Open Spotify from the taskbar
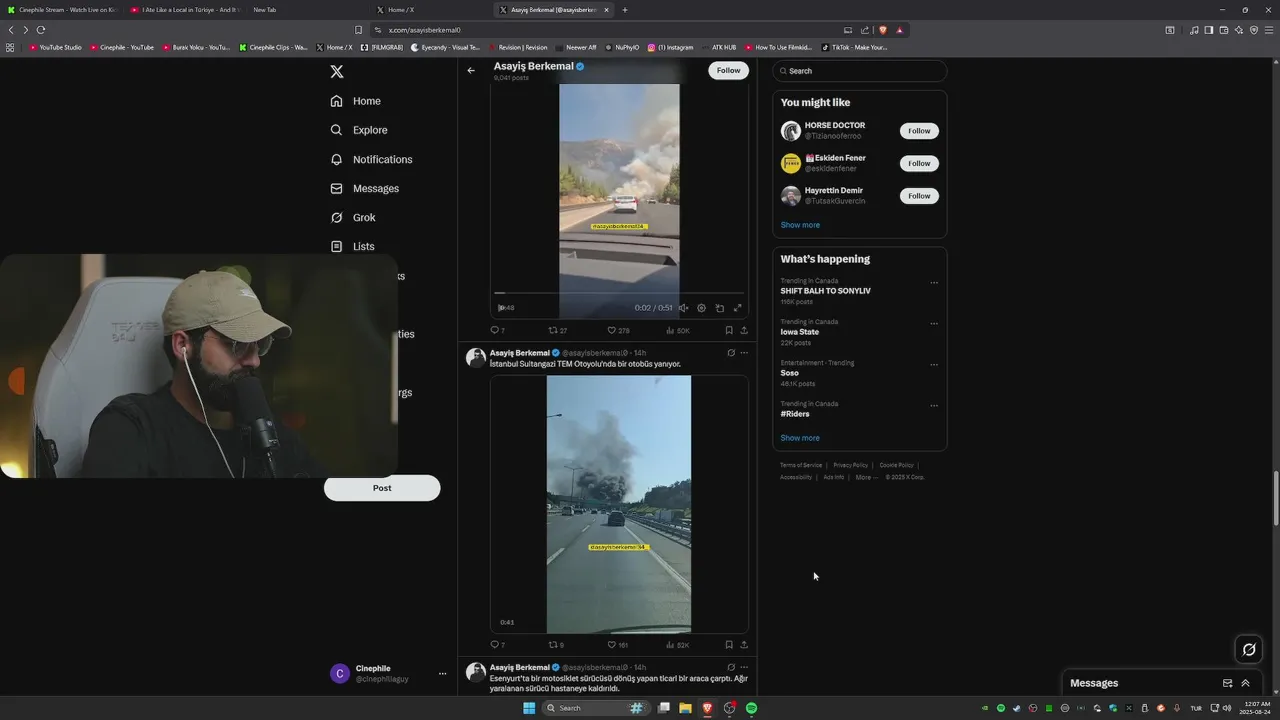1280x720 pixels. 751,708
